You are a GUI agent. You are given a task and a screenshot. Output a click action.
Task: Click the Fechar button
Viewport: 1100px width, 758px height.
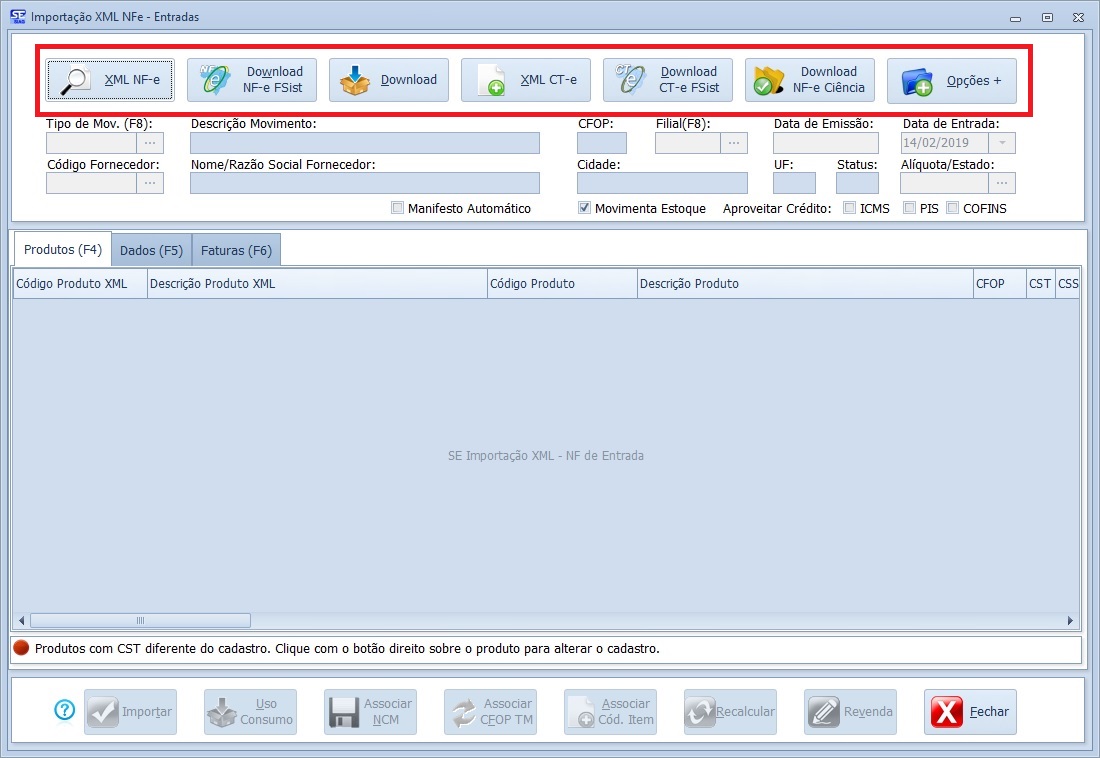click(x=970, y=712)
